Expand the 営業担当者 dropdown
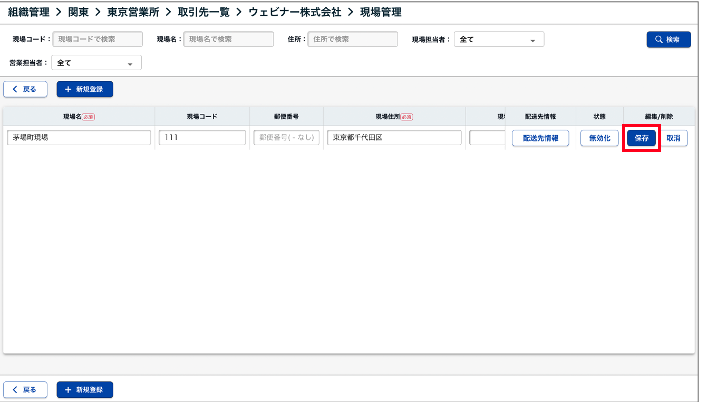702x402 pixels. tap(96, 63)
